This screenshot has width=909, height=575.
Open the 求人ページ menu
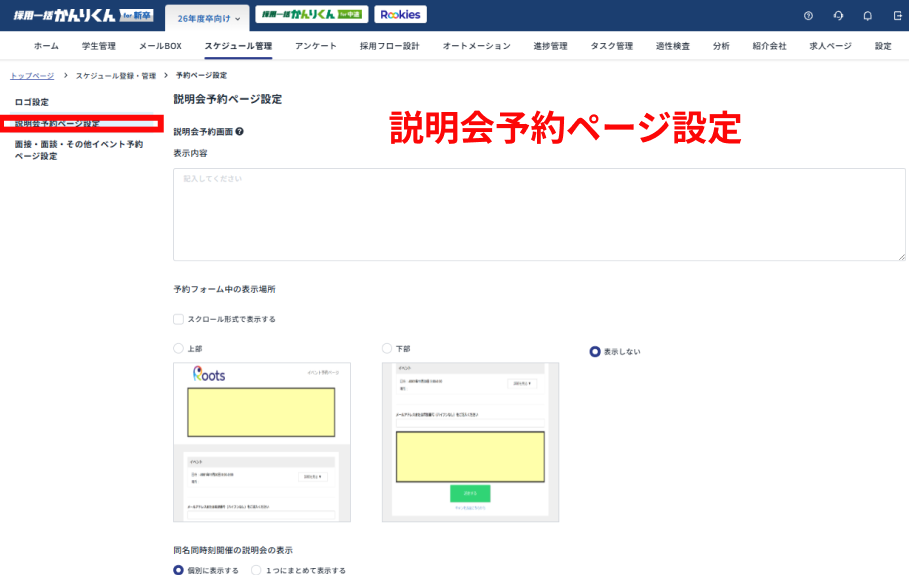pos(831,46)
